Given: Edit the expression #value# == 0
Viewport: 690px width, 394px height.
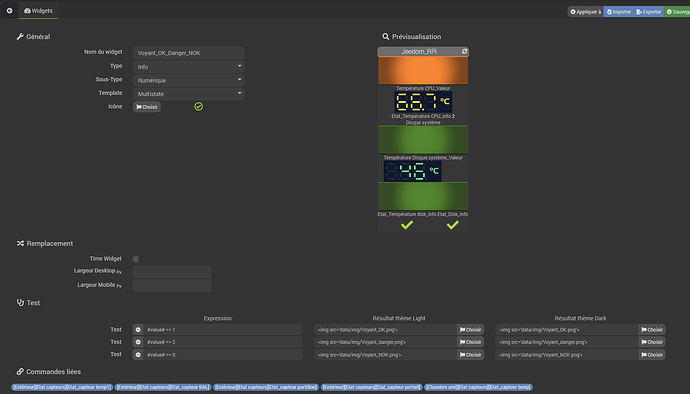Looking at the screenshot, I should click(x=223, y=355).
